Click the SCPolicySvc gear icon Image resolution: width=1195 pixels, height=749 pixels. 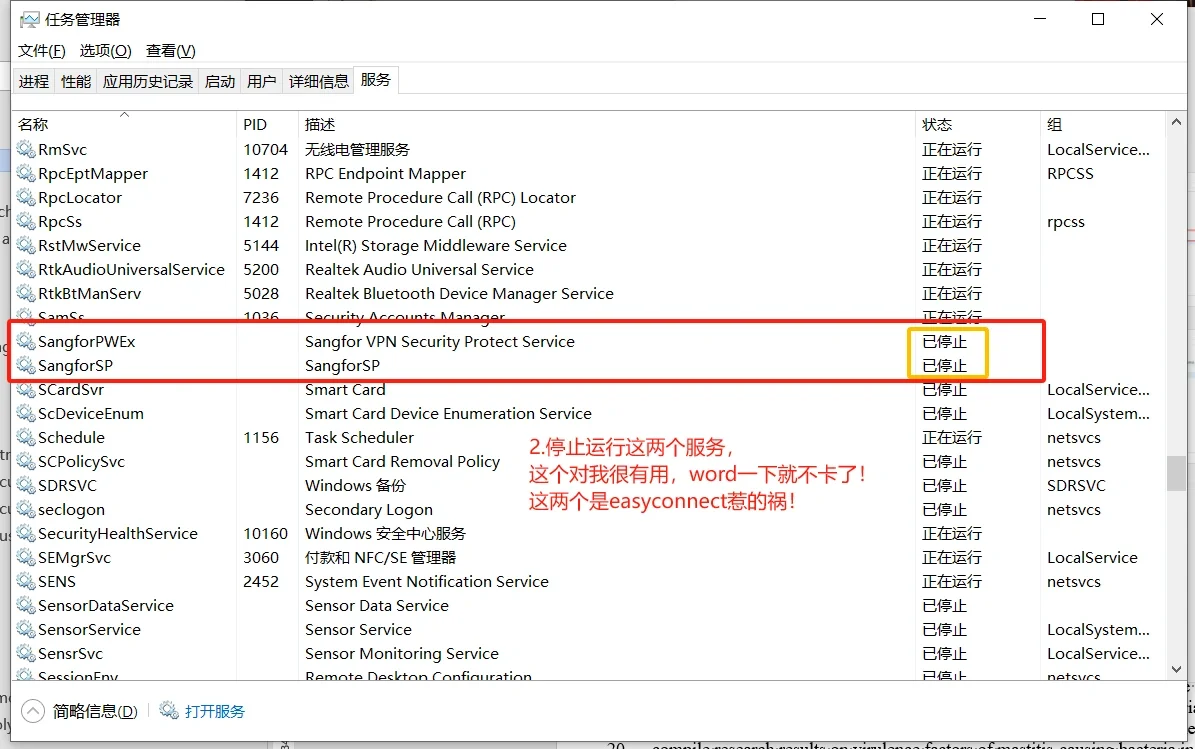coord(26,462)
